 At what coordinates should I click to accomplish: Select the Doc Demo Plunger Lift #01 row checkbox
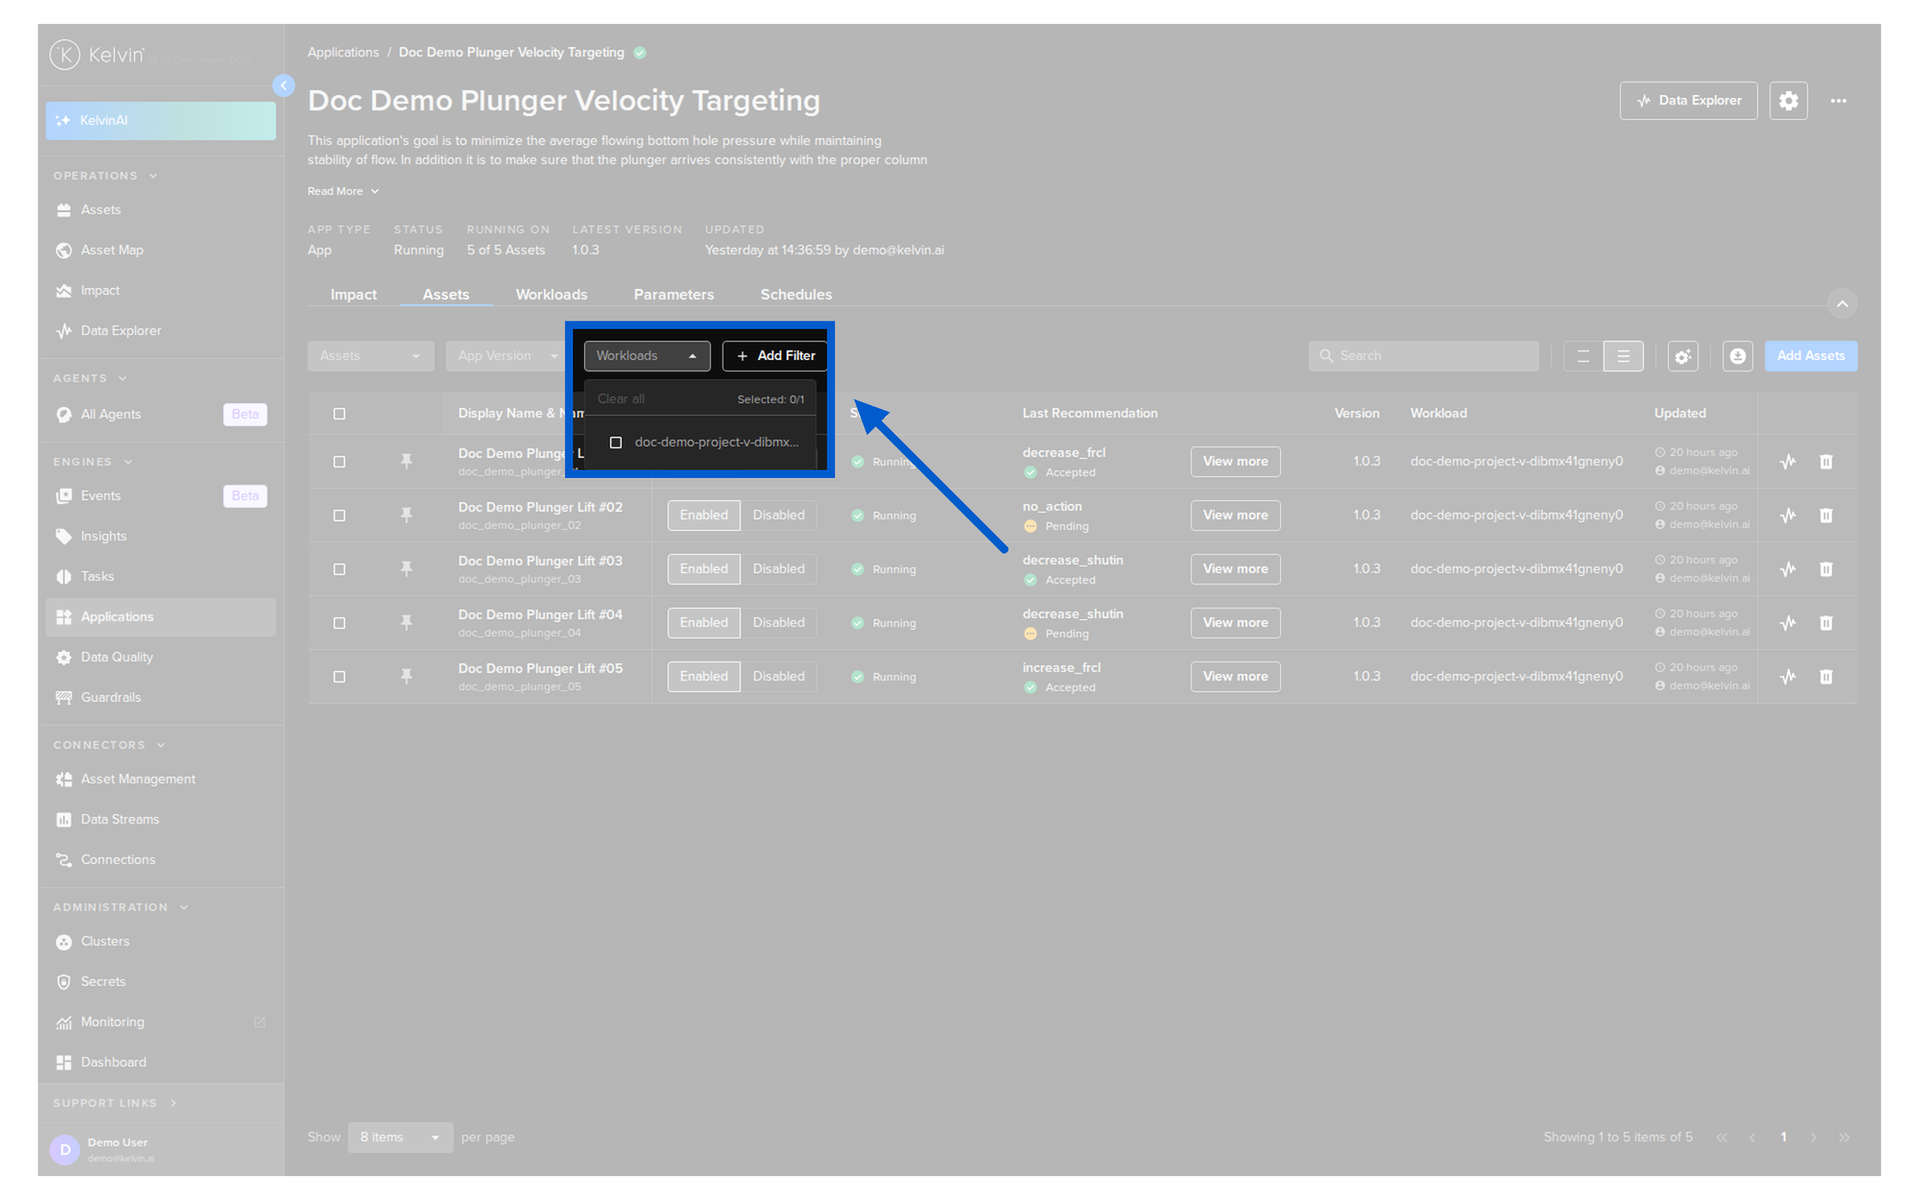click(x=339, y=462)
